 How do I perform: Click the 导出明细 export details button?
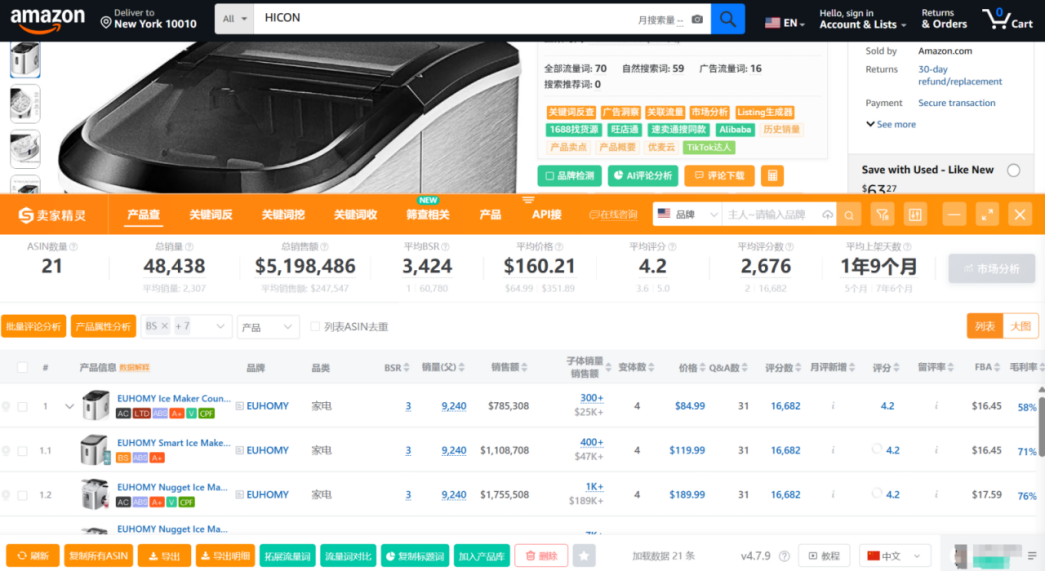(225, 555)
